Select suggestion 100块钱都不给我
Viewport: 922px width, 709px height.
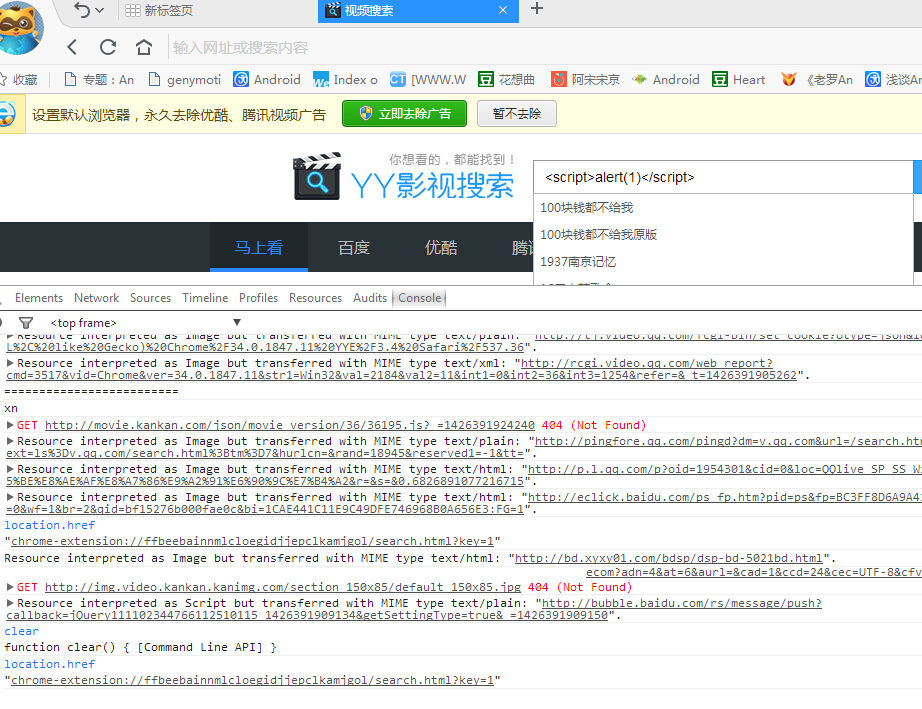(x=723, y=208)
